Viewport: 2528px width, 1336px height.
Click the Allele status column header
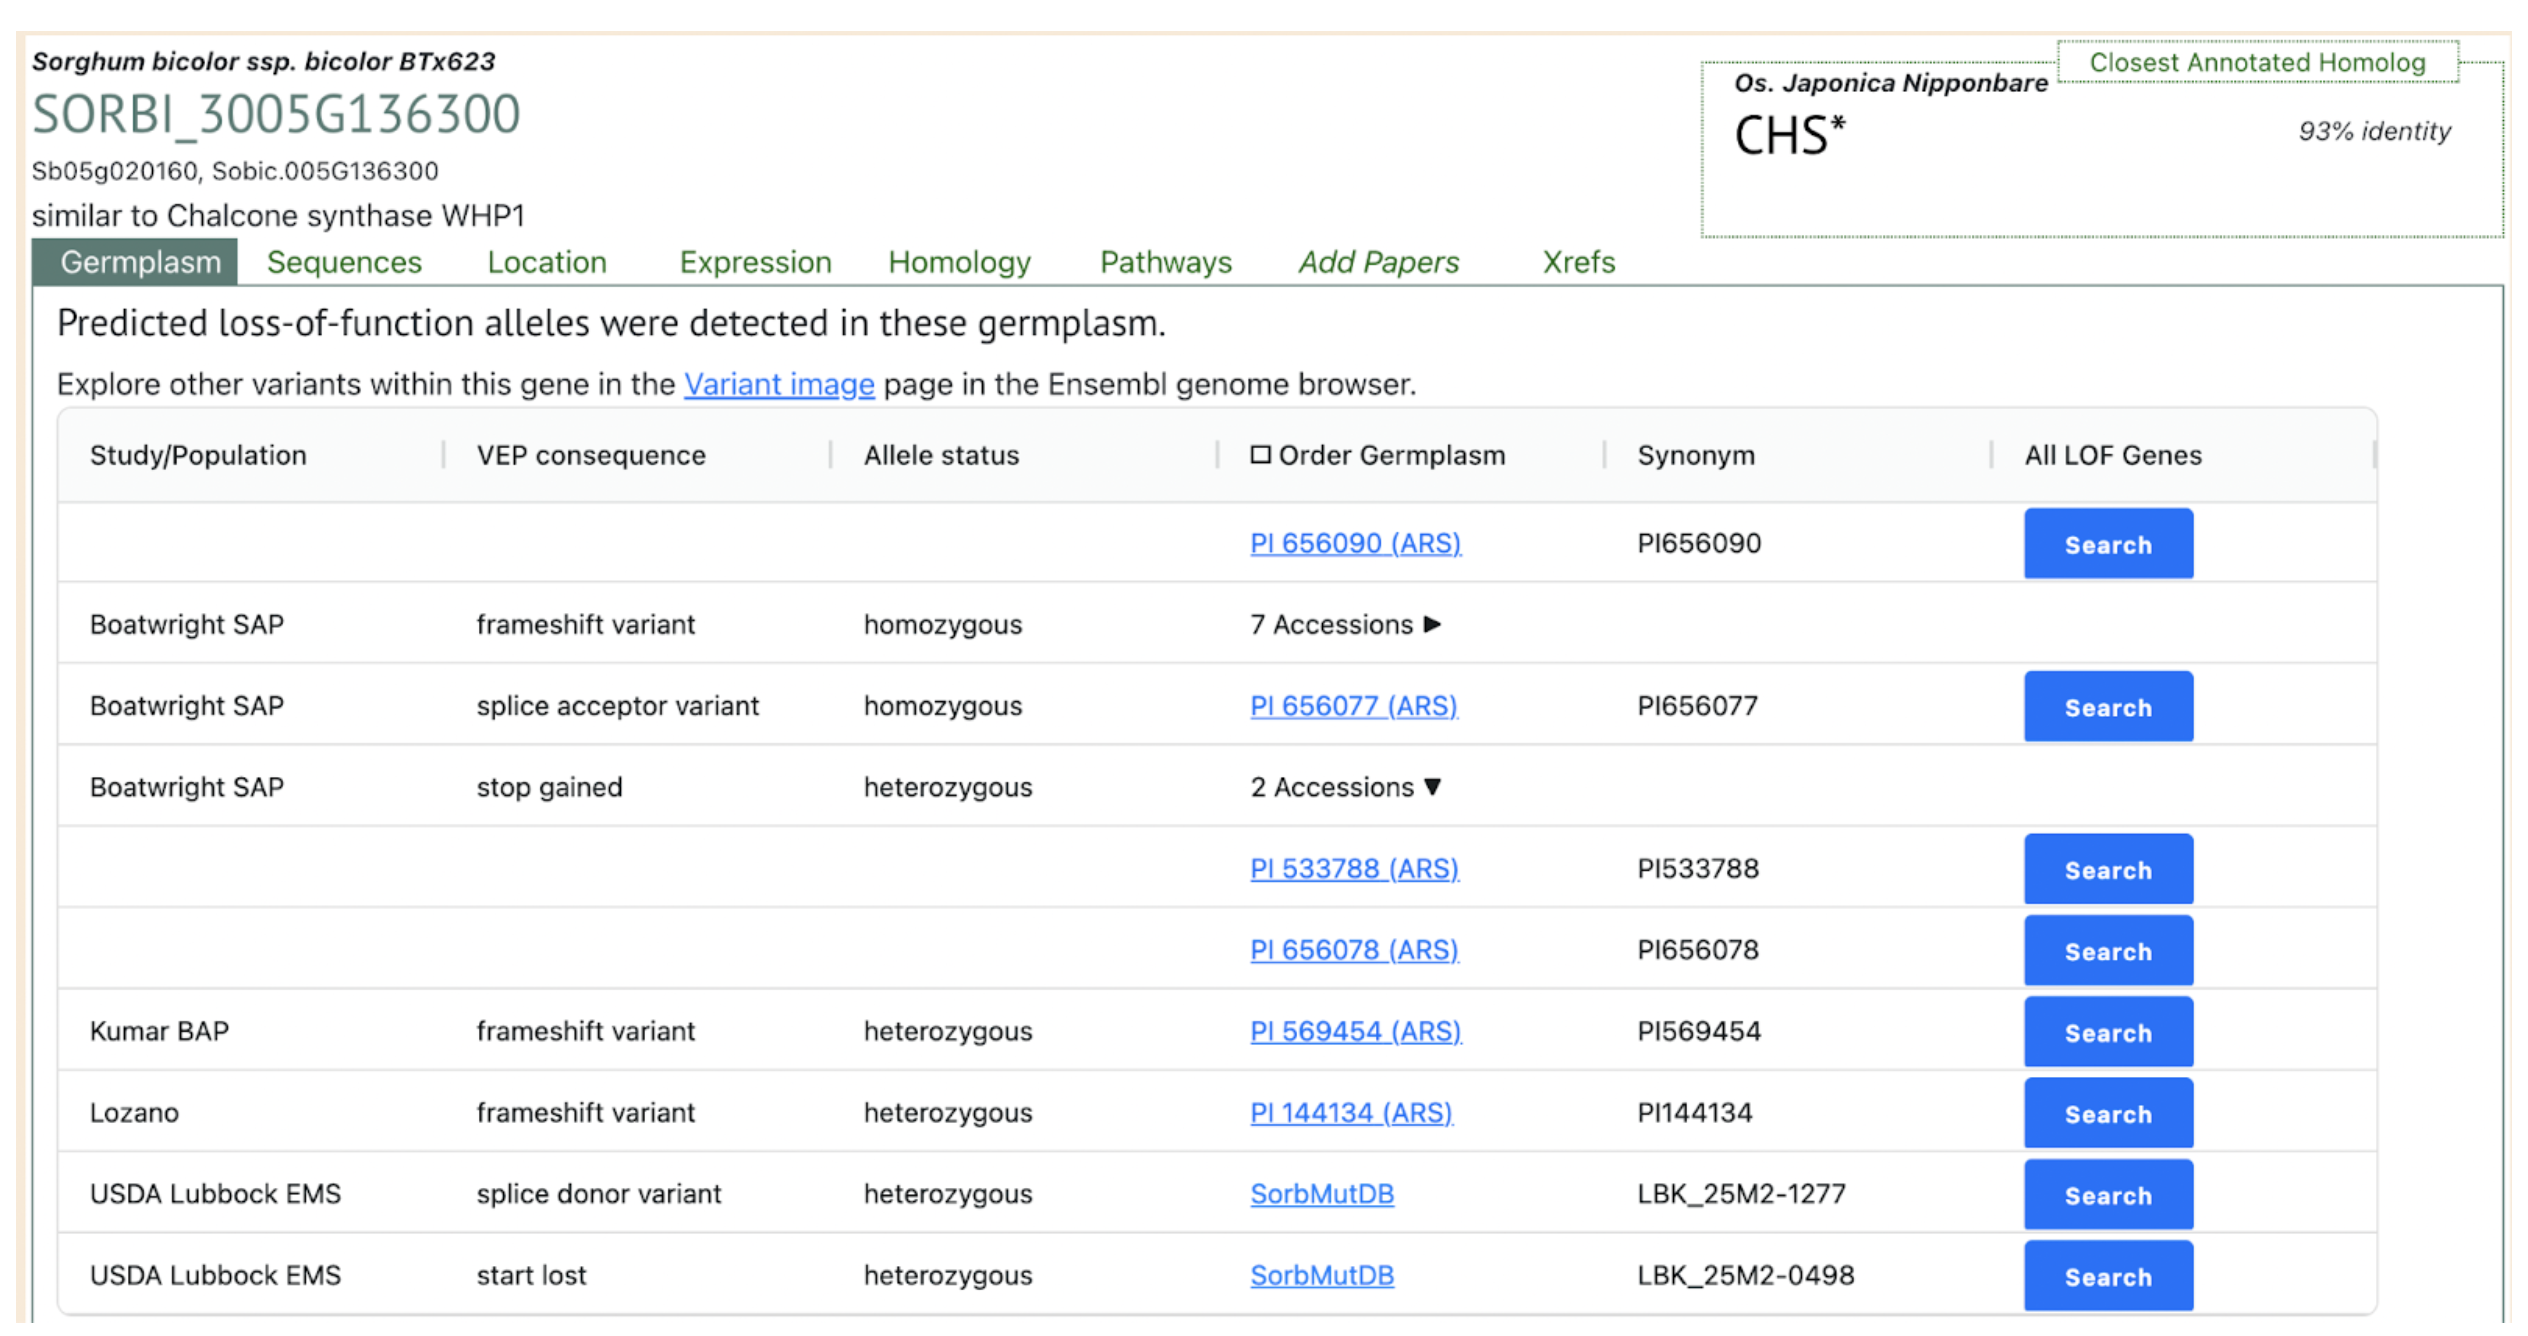tap(941, 455)
